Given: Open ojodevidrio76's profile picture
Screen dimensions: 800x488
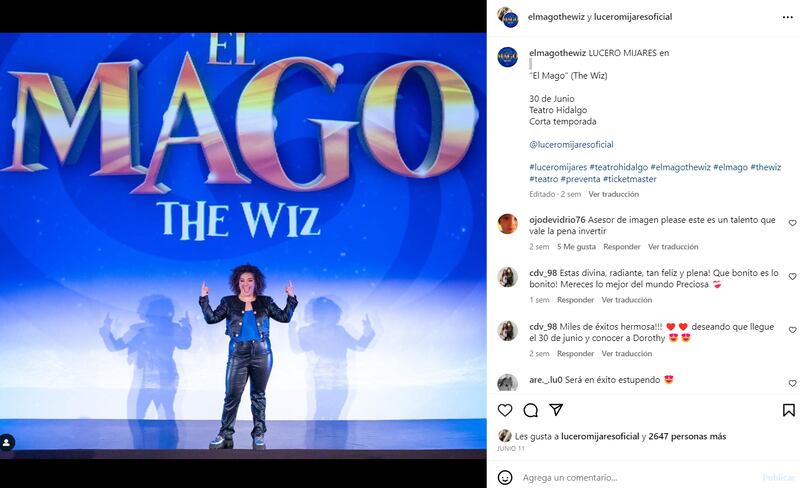Looking at the screenshot, I should pos(508,224).
